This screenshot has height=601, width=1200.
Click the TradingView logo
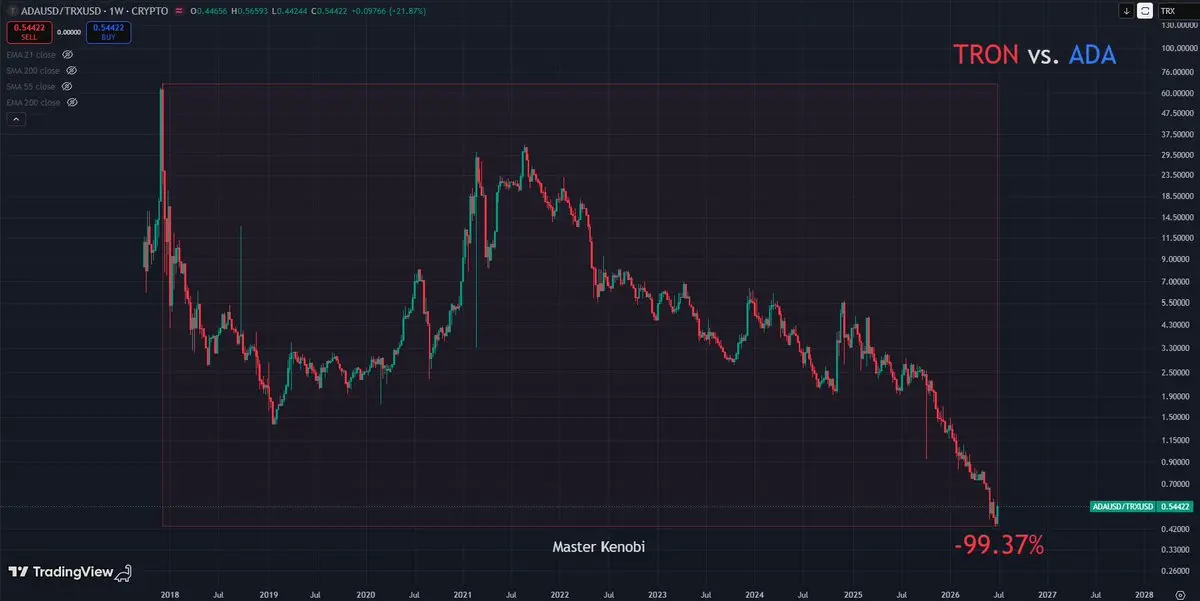(x=70, y=572)
